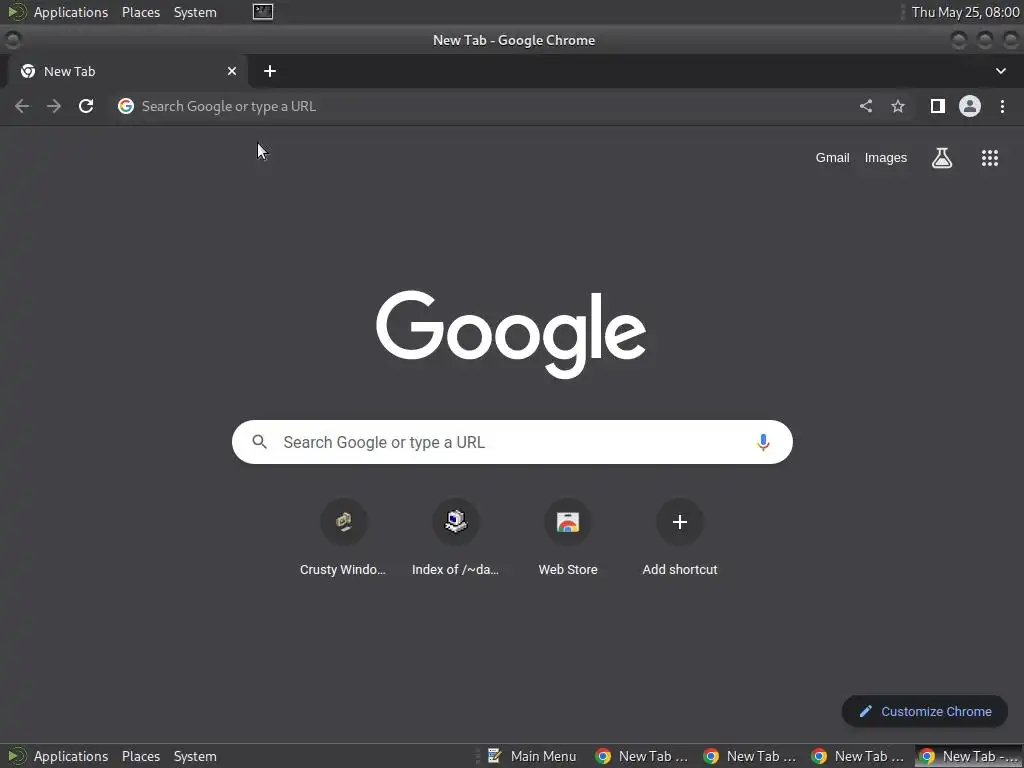1024x768 pixels.
Task: Expand the tab search dropdown arrow
Action: click(x=1000, y=71)
